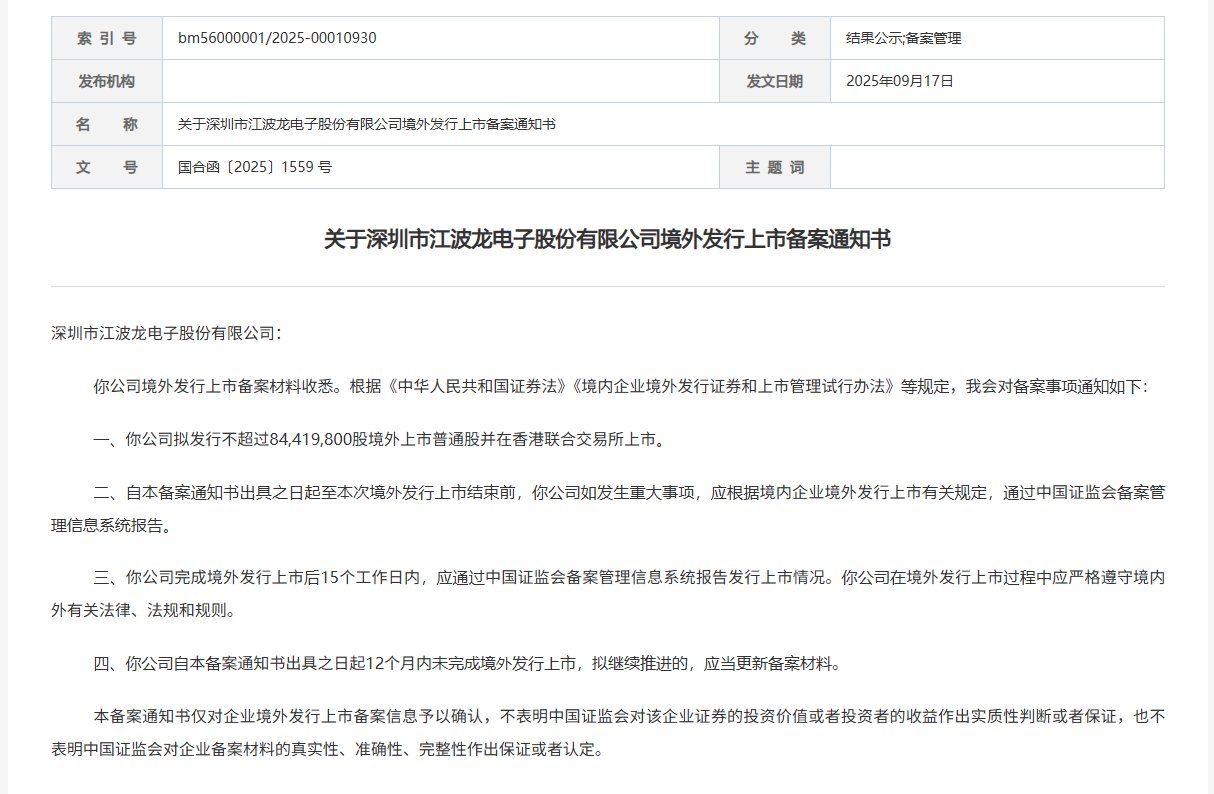Viewport: 1214px width, 794px height.
Task: Click the final paragraph starting 本备案通知书仅对
Action: 607,732
